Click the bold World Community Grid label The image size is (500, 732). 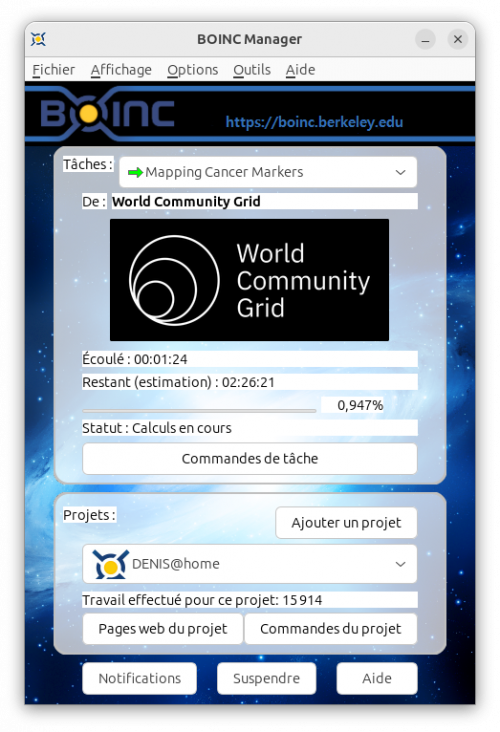point(186,202)
